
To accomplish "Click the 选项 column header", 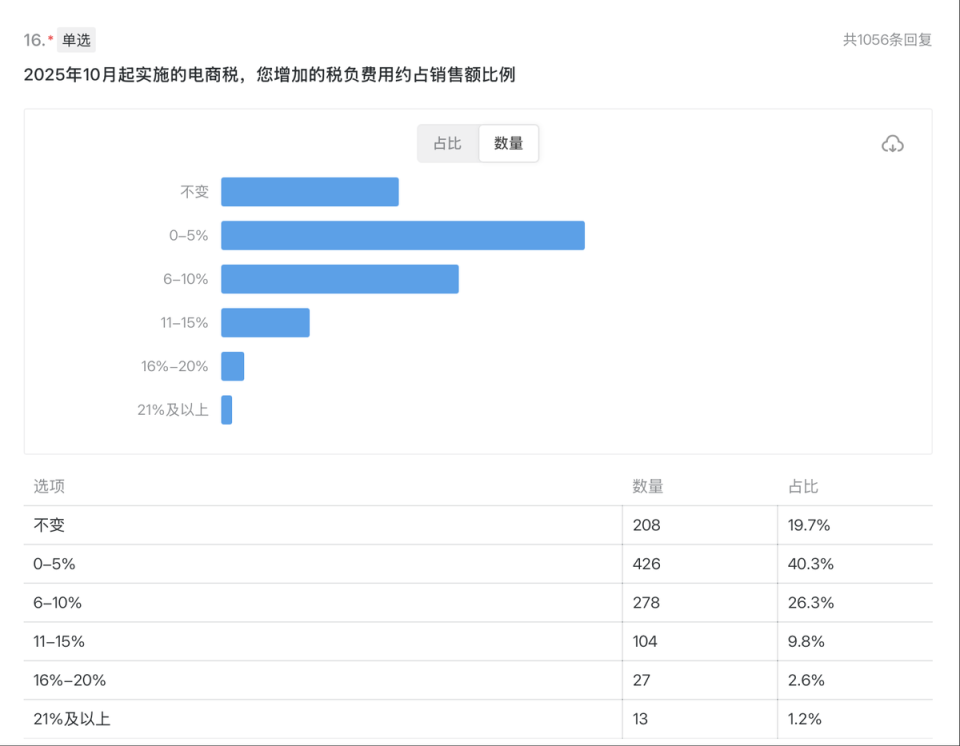I will tap(49, 486).
